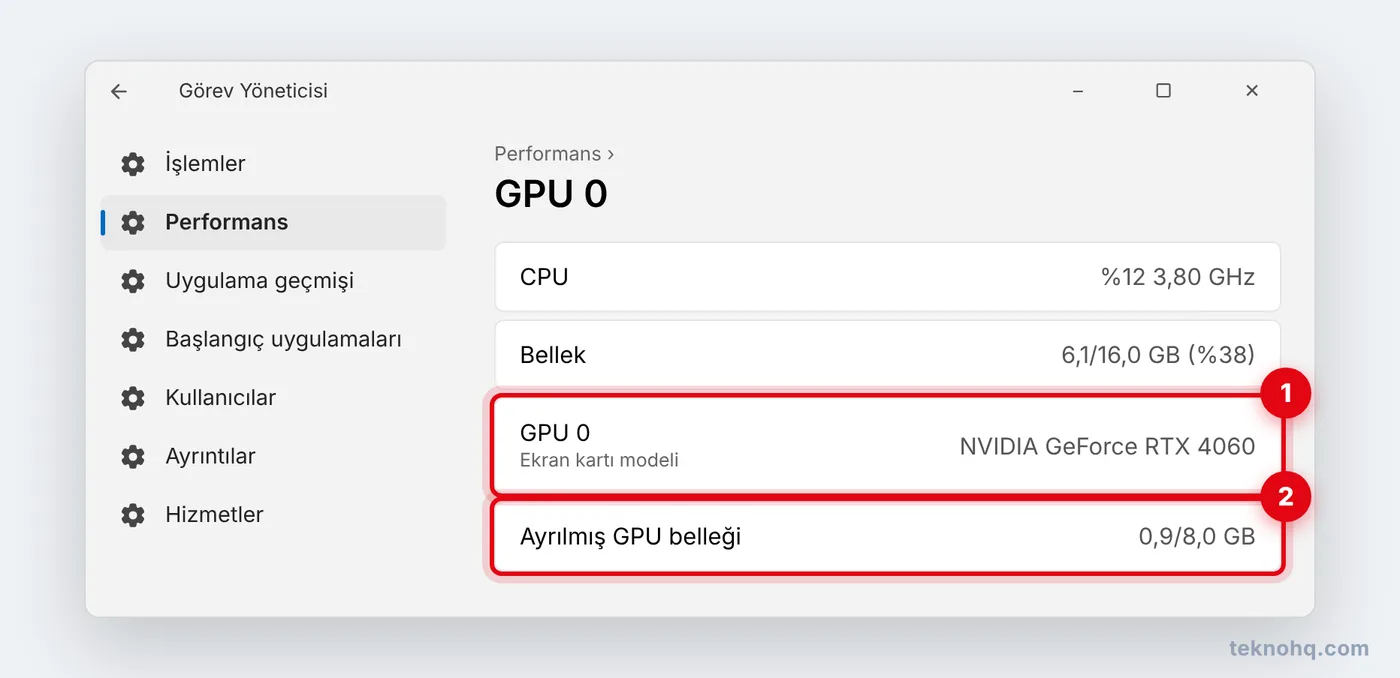Close the Görev Yöneticisi window
This screenshot has height=678, width=1400.
[x=1252, y=91]
